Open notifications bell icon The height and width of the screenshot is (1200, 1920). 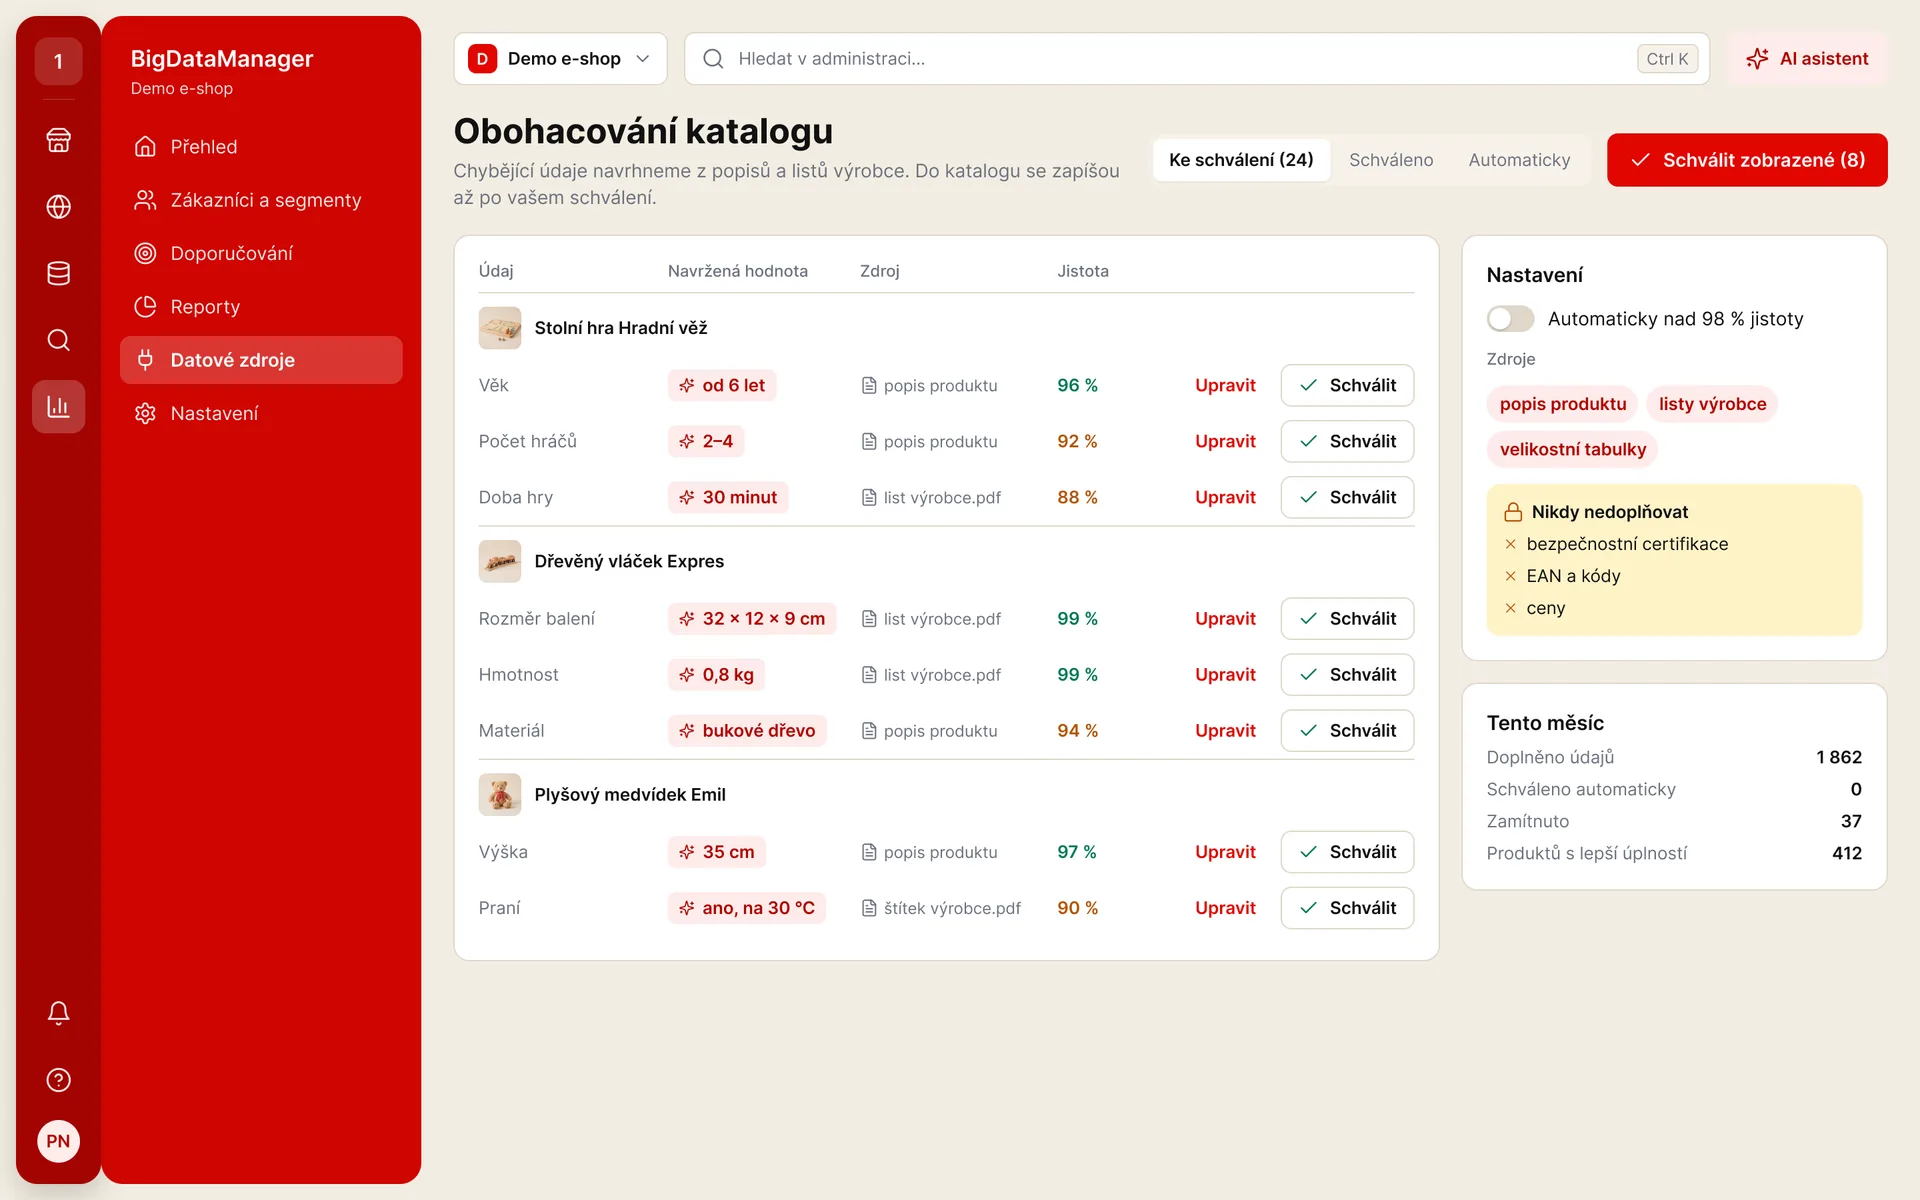[58, 1013]
